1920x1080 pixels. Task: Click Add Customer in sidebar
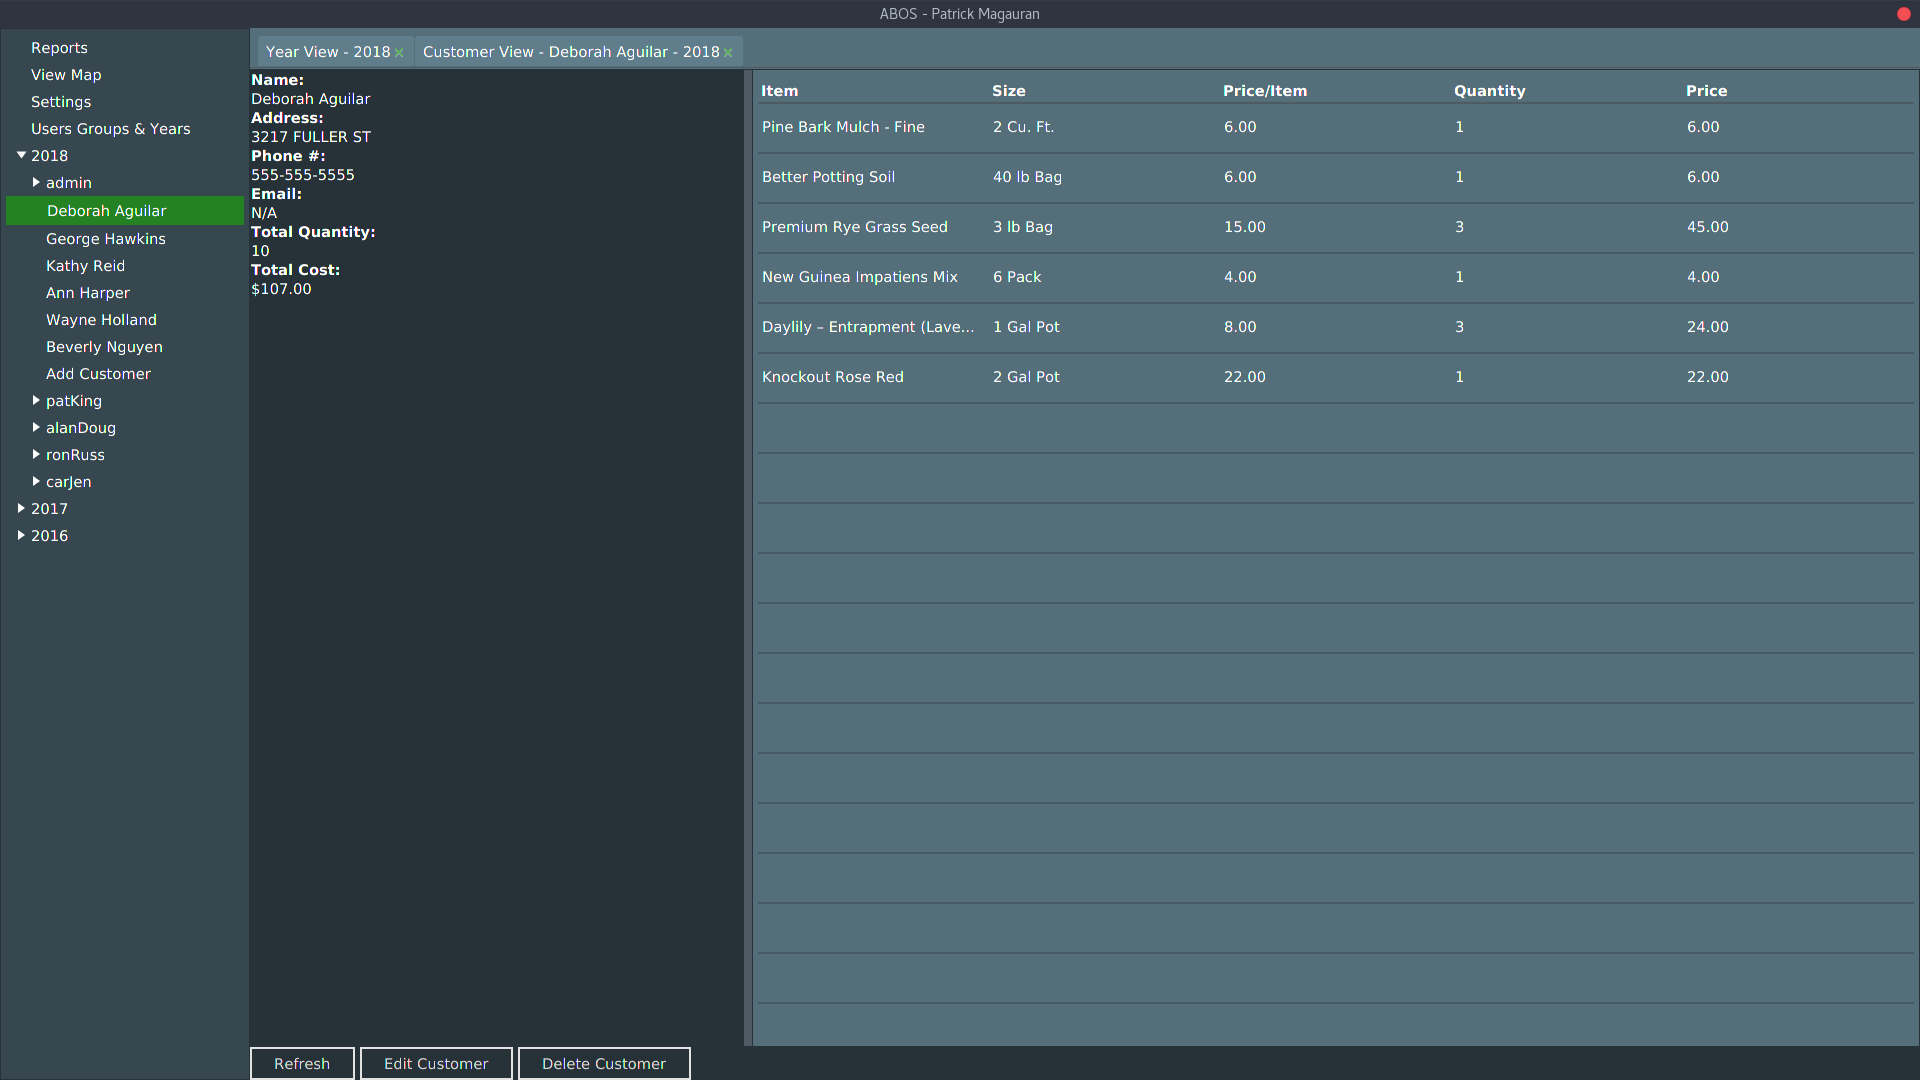(98, 373)
